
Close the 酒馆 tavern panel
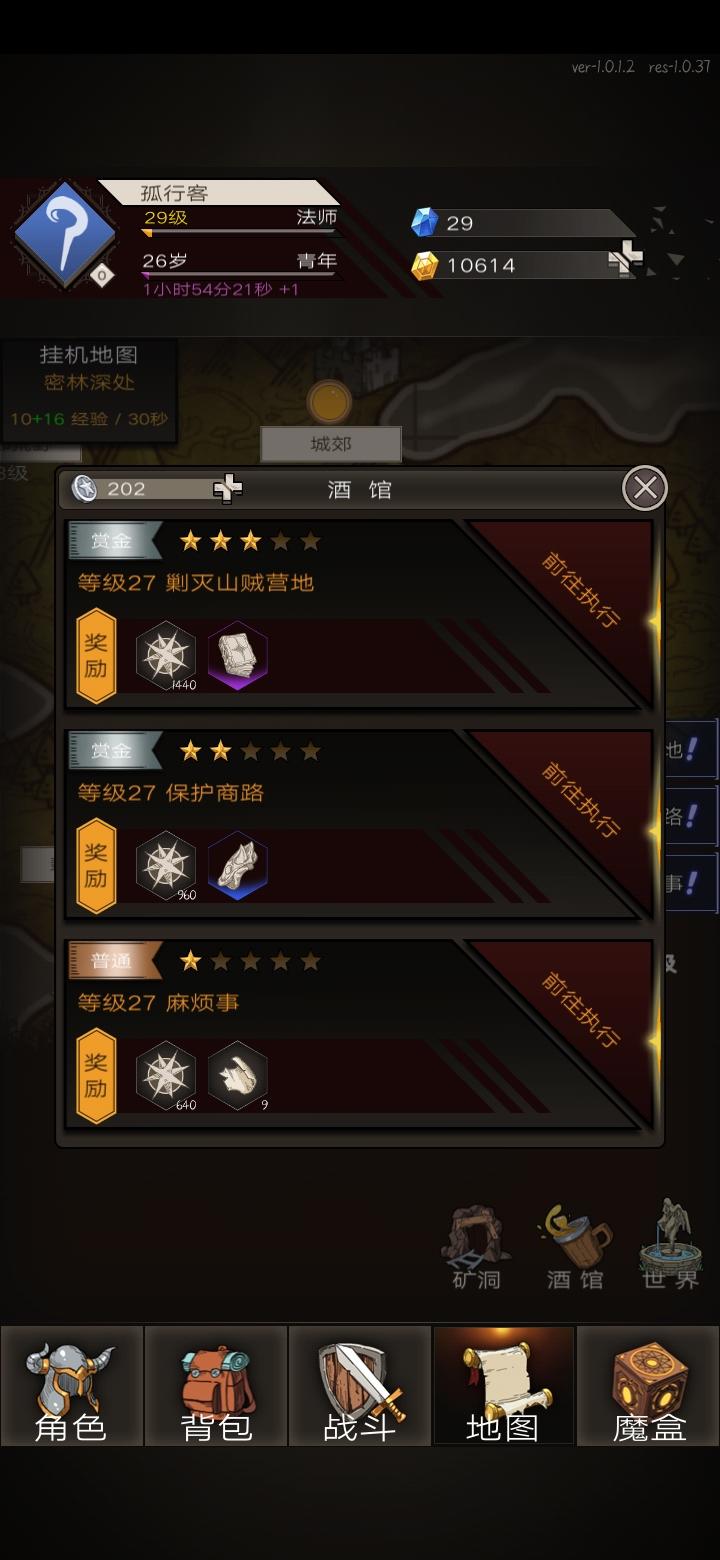pos(645,488)
